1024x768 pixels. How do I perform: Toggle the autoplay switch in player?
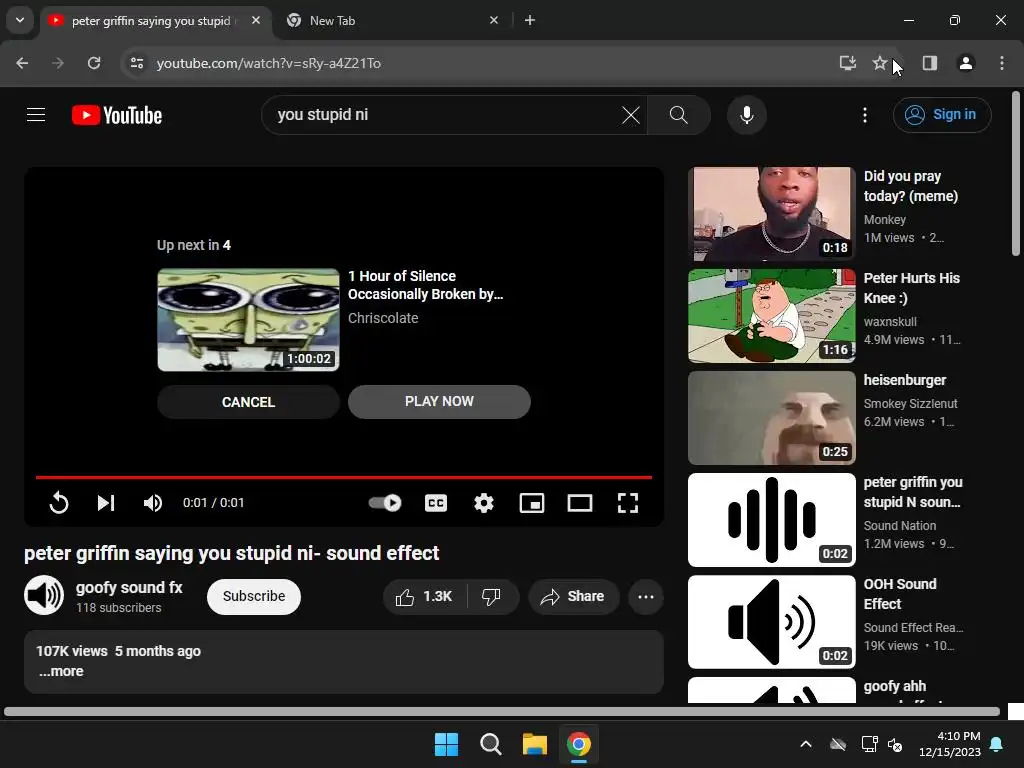point(385,503)
